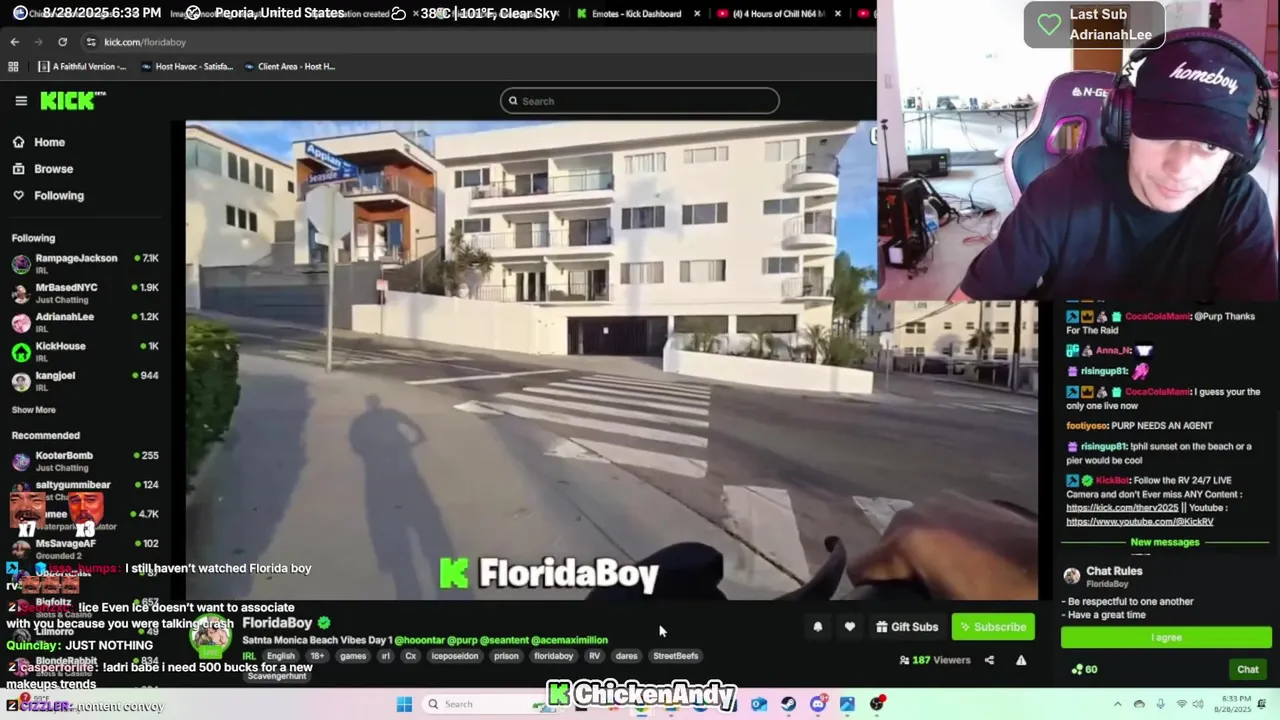Expand followed channels with Show More
Viewport: 1280px width, 720px height.
coord(33,410)
